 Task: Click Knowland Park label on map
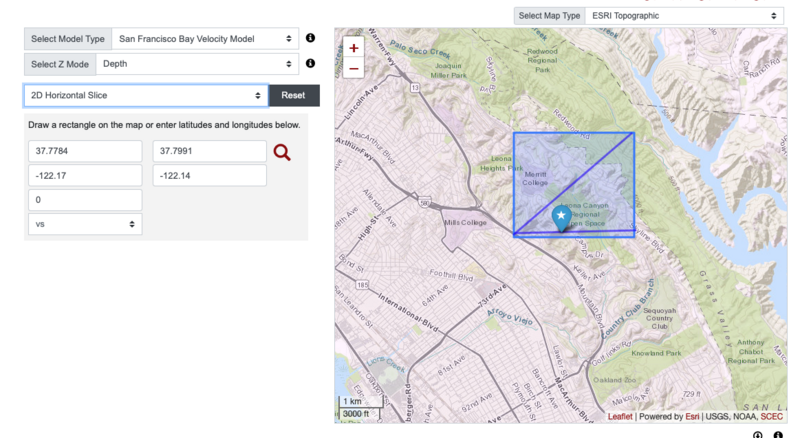tap(656, 353)
